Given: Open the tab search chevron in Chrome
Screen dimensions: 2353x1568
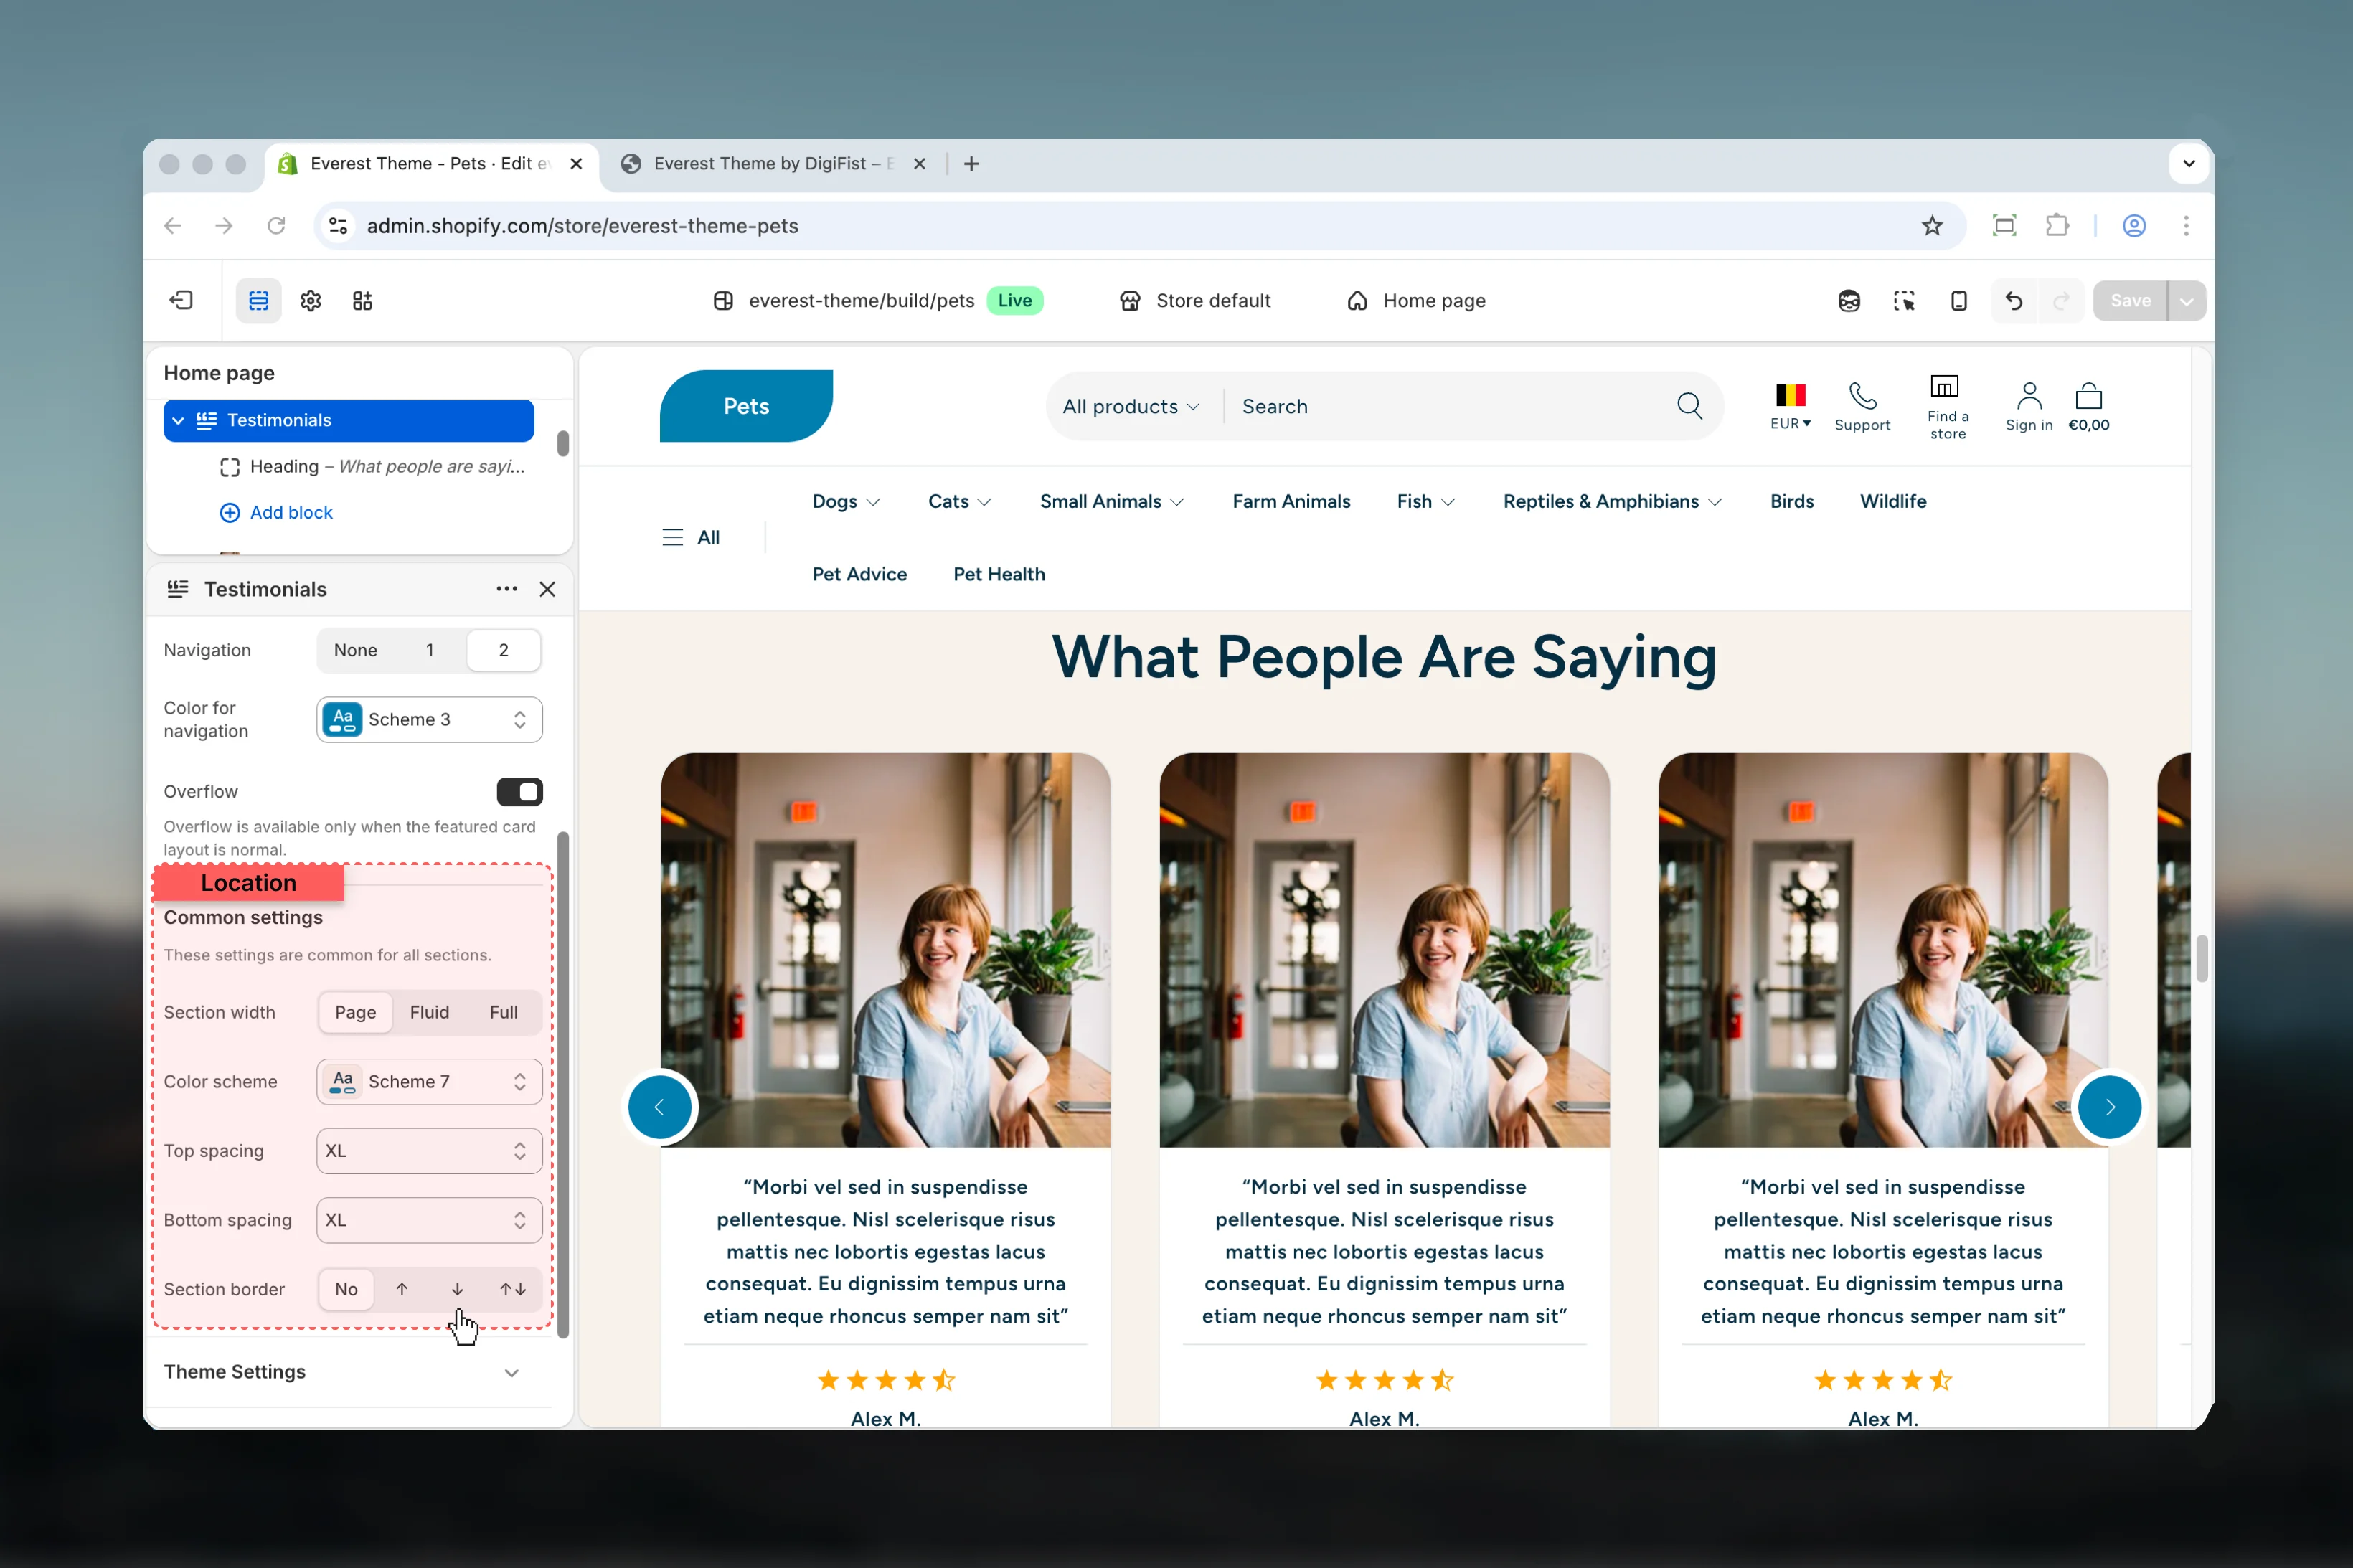Looking at the screenshot, I should pyautogui.click(x=2188, y=163).
